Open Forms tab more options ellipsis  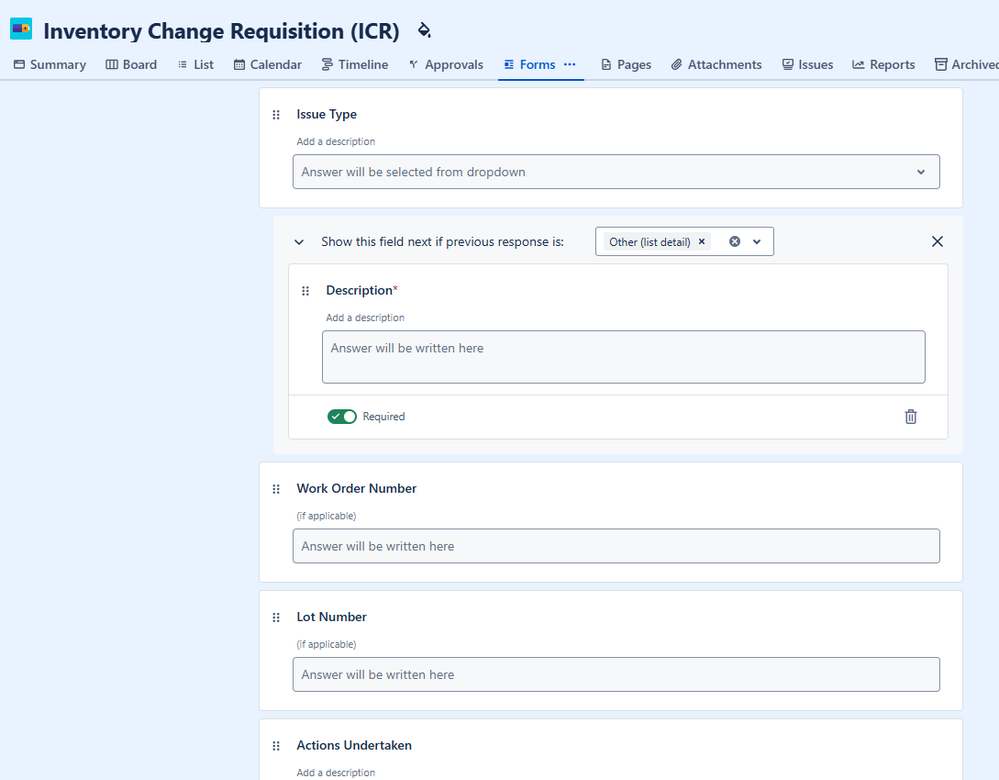tap(570, 64)
